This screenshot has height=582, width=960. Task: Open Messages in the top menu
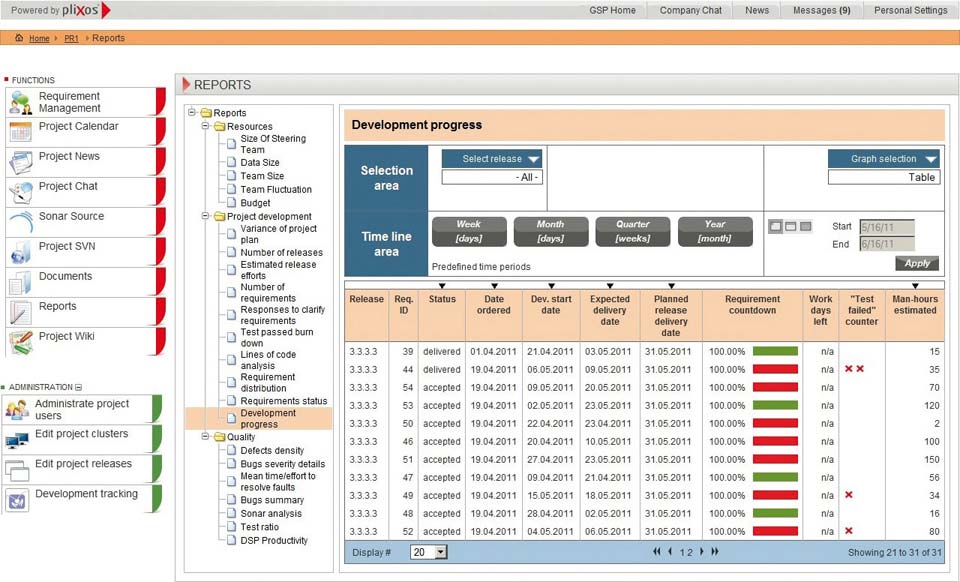click(821, 10)
